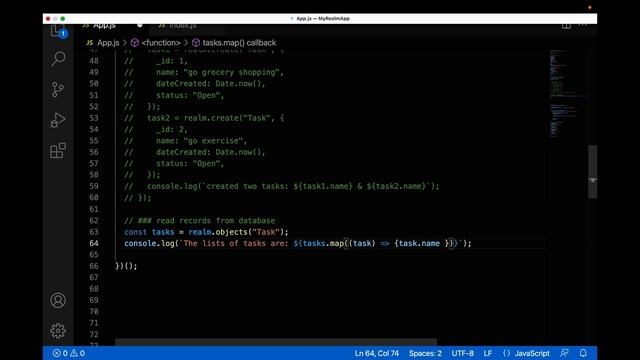Change end of line sequence LF
The image size is (640, 360).
click(488, 353)
